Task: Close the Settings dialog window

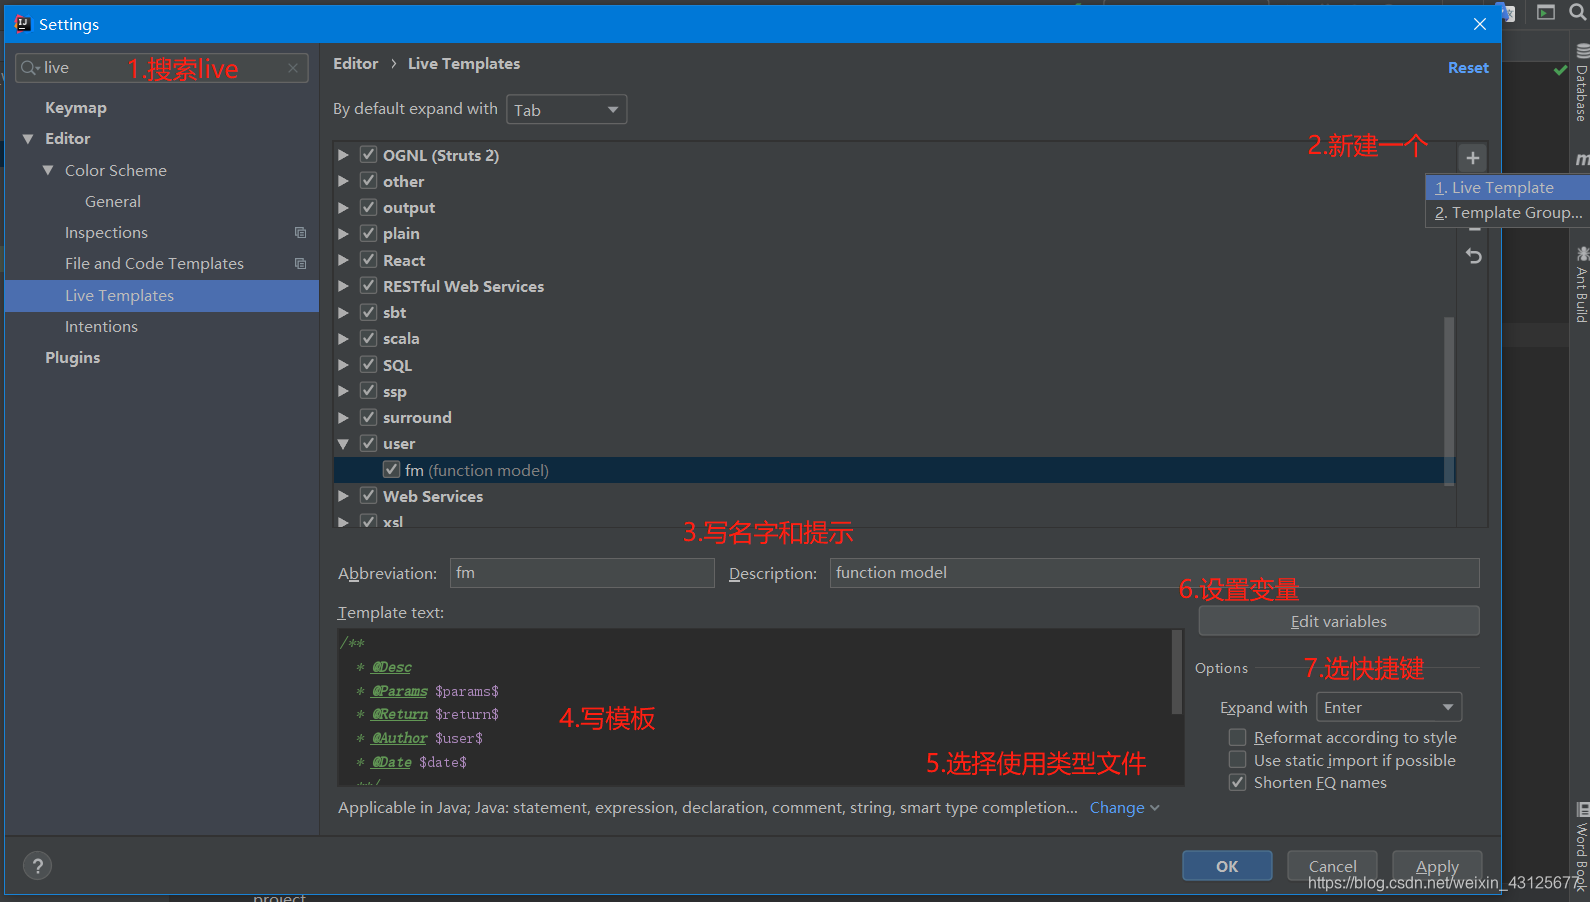Action: [x=1480, y=24]
